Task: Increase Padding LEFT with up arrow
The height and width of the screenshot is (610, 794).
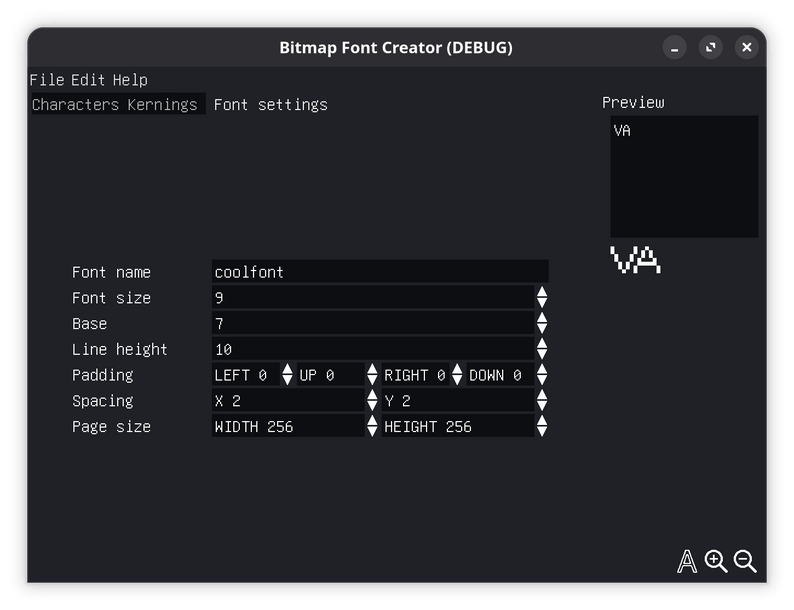Action: point(287,370)
